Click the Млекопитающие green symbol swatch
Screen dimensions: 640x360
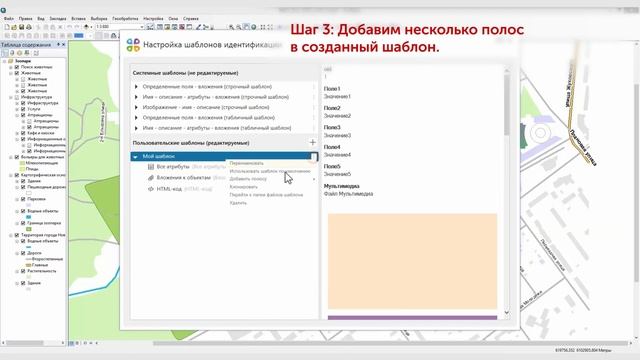coord(23,163)
